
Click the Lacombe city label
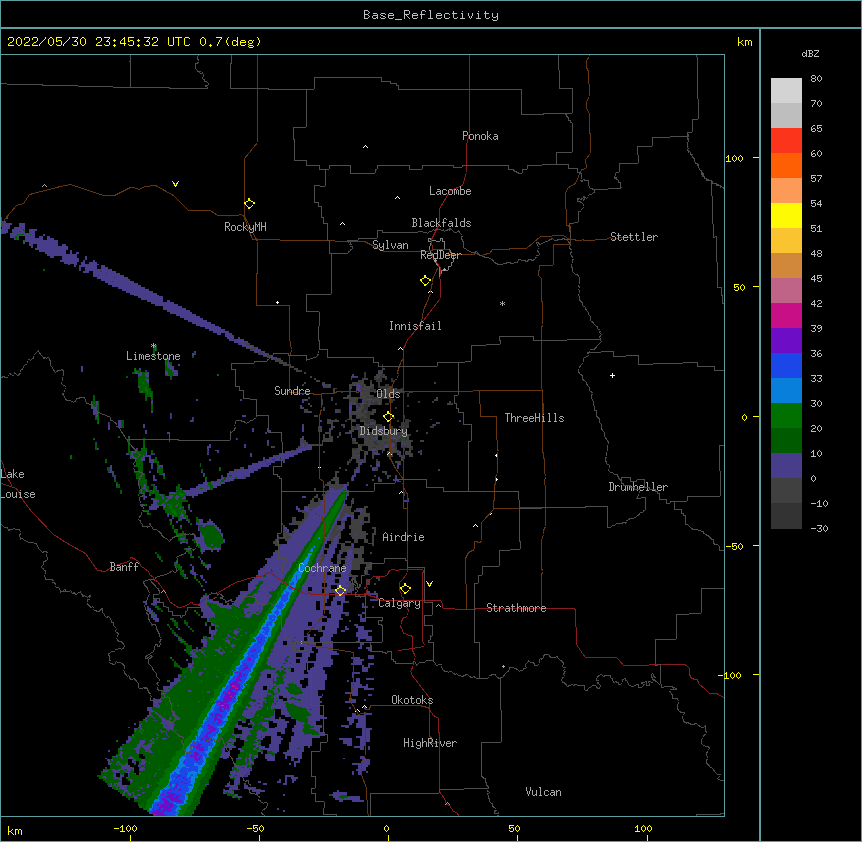(x=450, y=191)
